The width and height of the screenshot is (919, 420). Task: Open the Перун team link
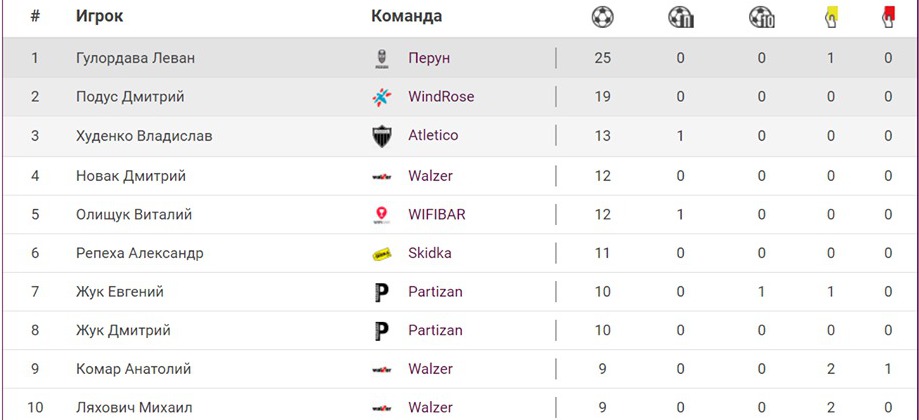[429, 58]
